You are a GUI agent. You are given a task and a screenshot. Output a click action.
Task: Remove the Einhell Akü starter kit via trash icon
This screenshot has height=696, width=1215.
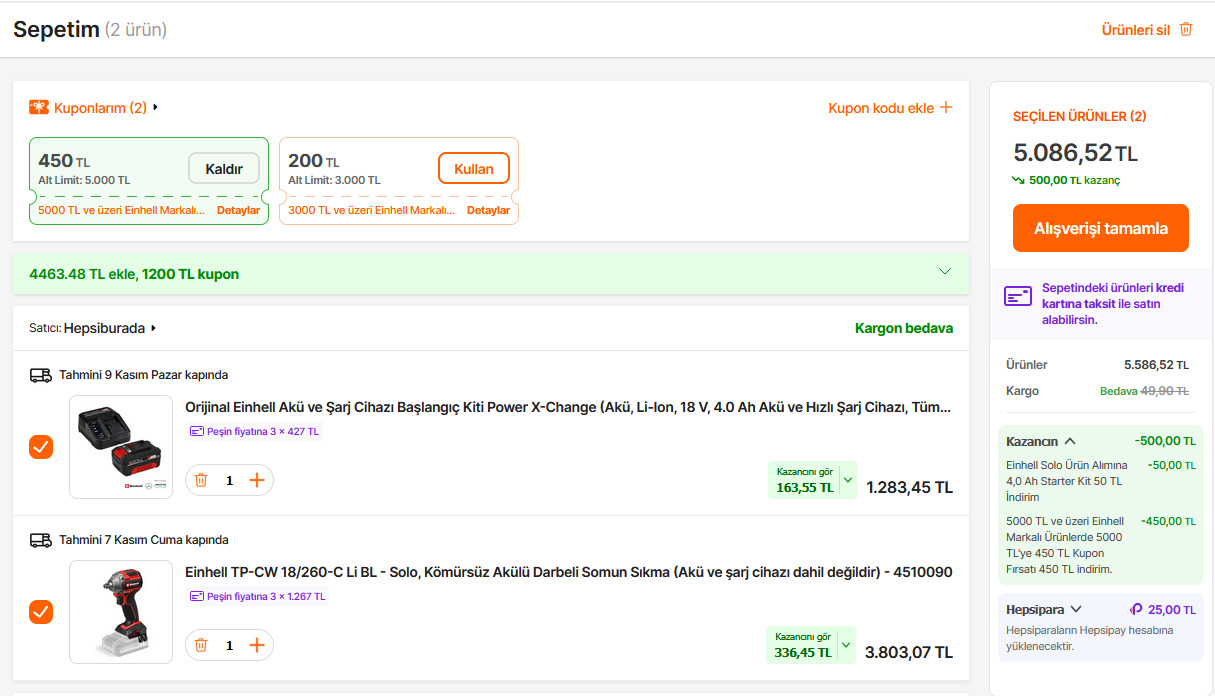201,480
